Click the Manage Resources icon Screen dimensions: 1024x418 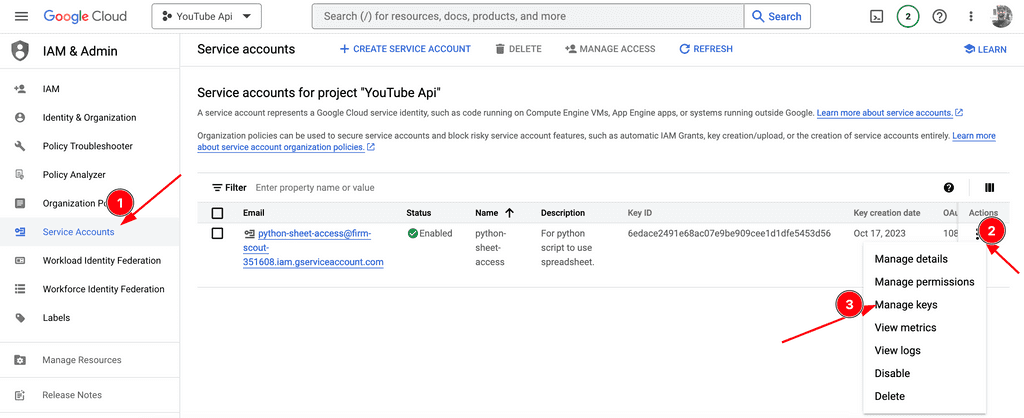point(20,360)
